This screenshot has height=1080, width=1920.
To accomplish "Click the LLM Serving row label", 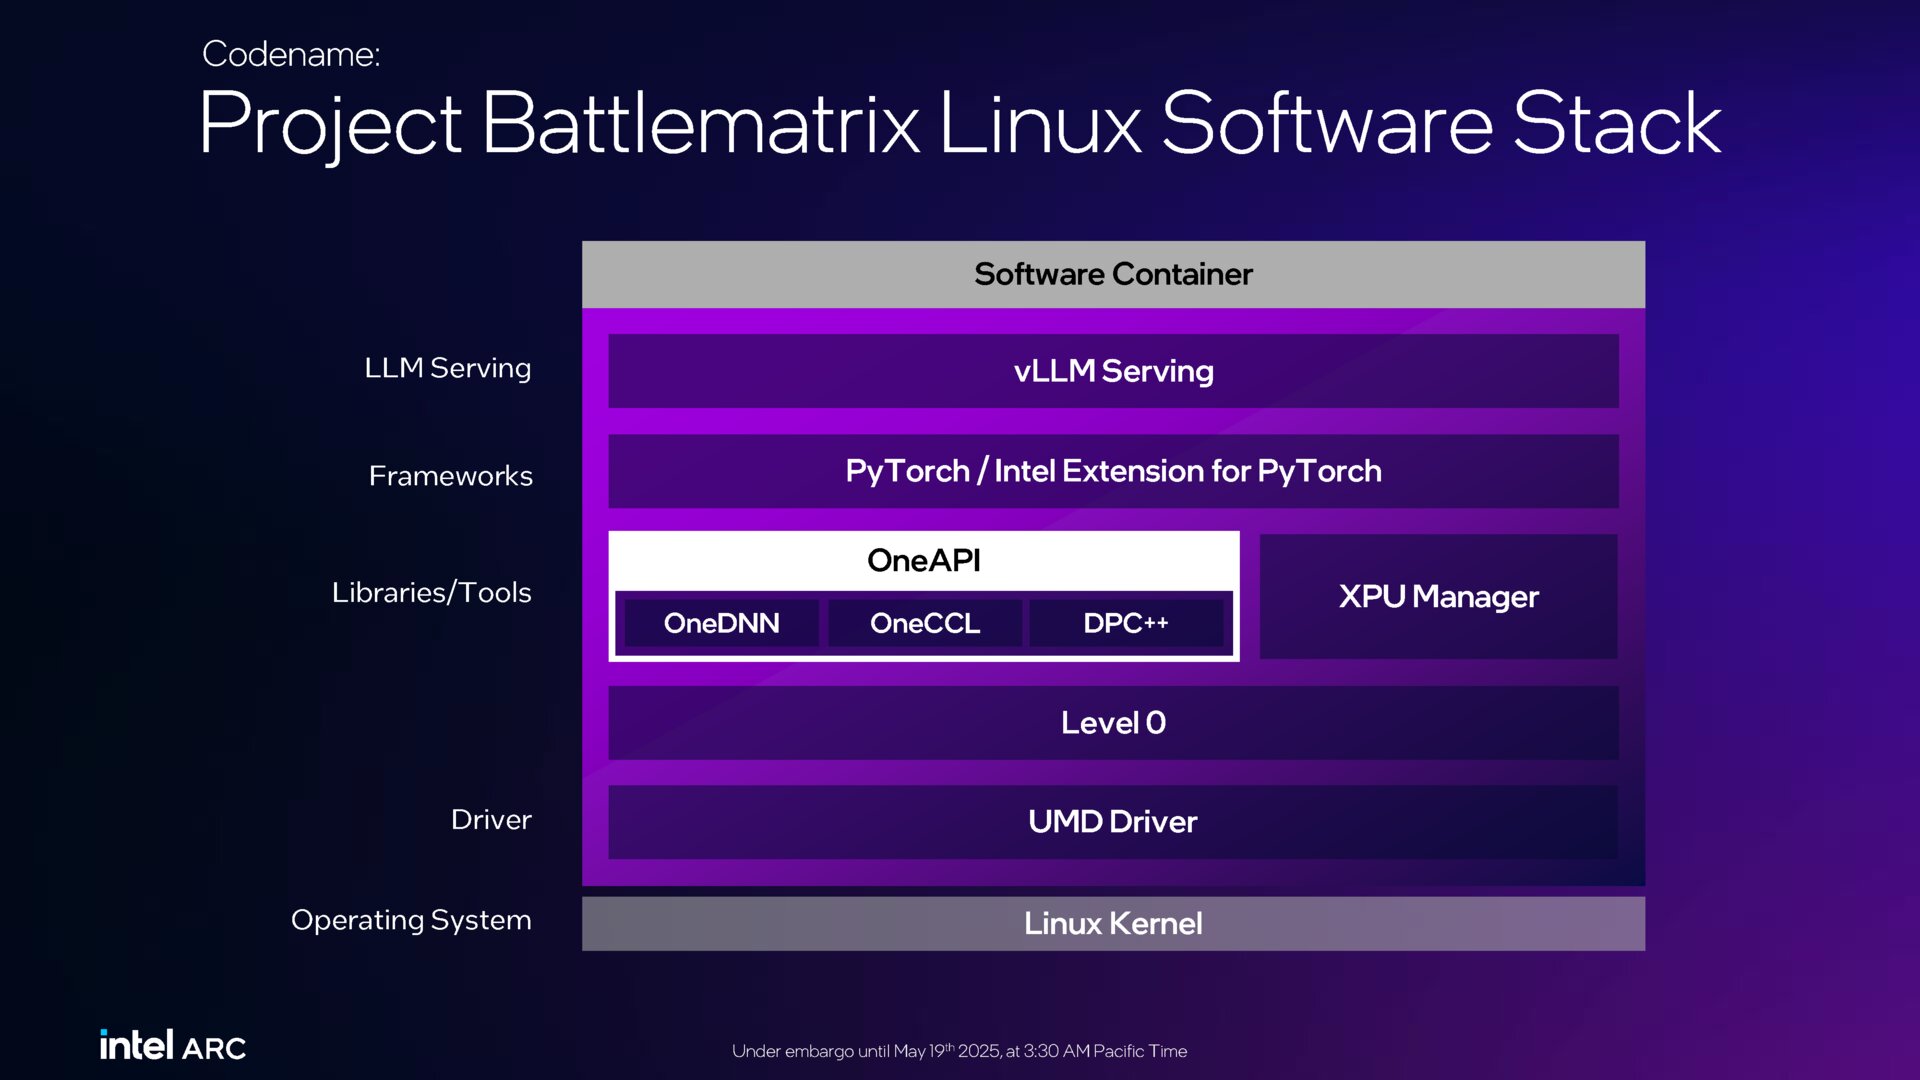I will click(x=447, y=368).
